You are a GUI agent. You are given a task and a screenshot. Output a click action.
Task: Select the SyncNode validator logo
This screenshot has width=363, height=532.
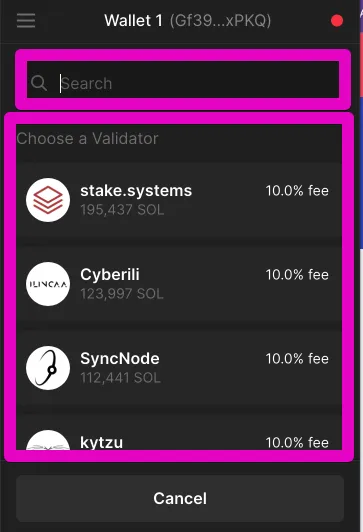[48, 368]
